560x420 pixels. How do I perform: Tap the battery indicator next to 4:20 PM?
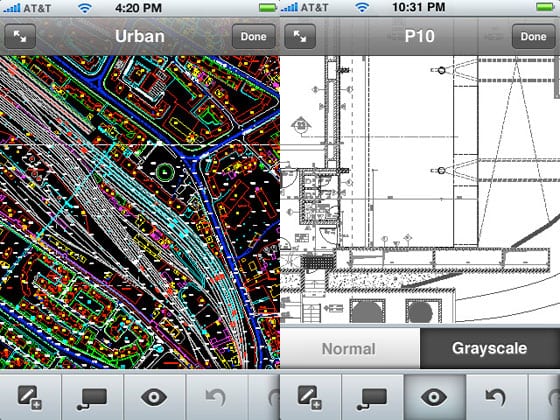coord(268,8)
